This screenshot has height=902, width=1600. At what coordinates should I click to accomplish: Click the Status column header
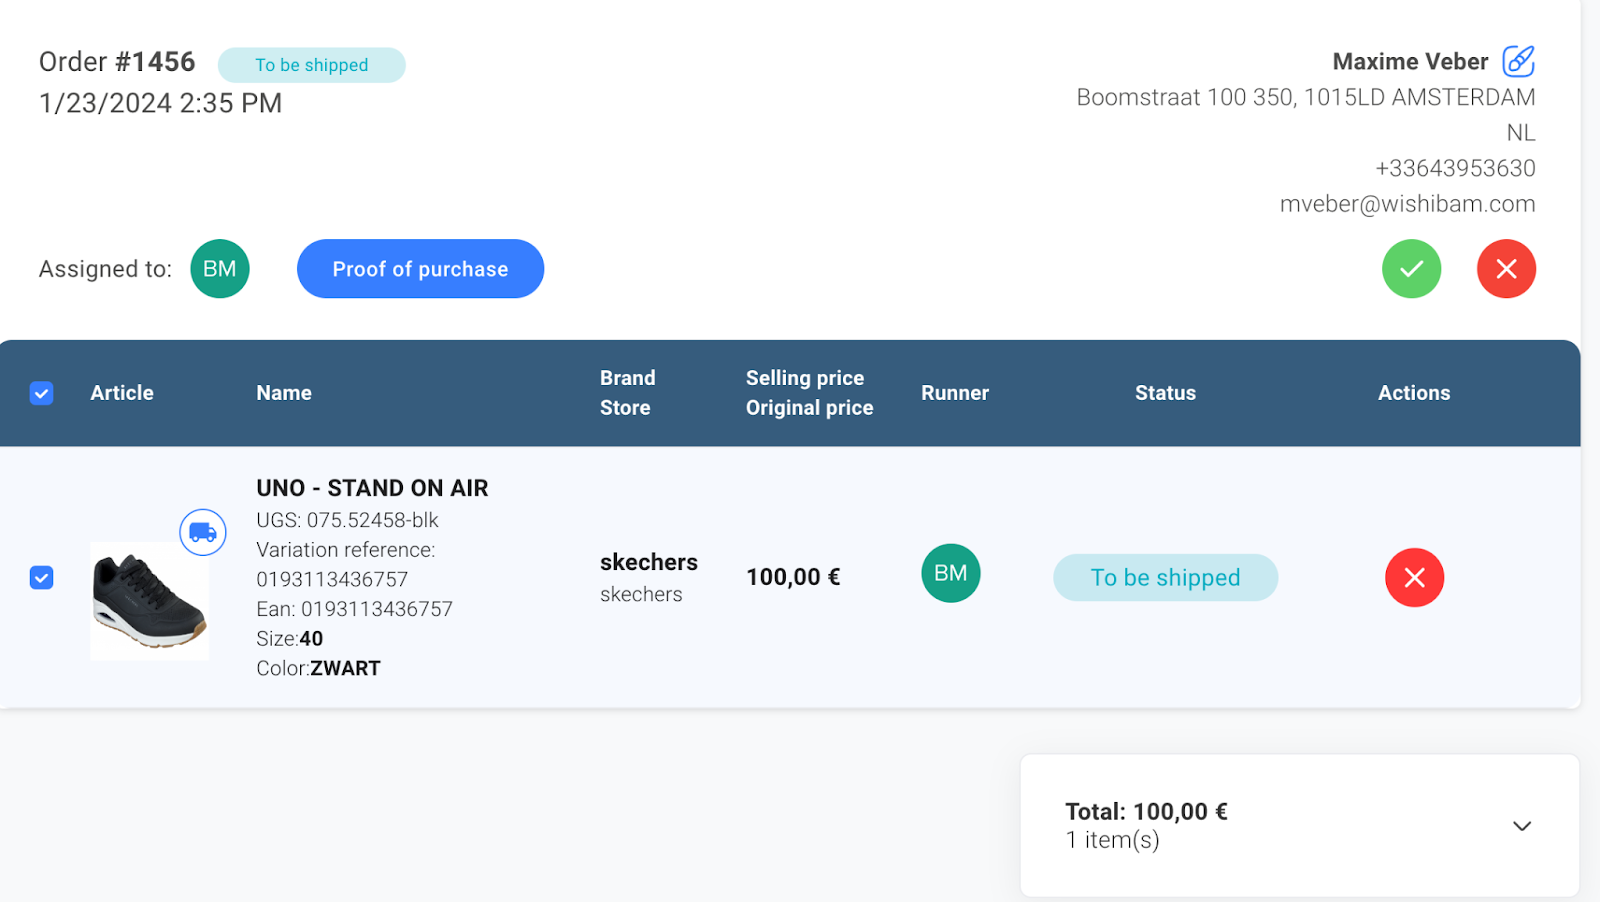pyautogui.click(x=1165, y=393)
